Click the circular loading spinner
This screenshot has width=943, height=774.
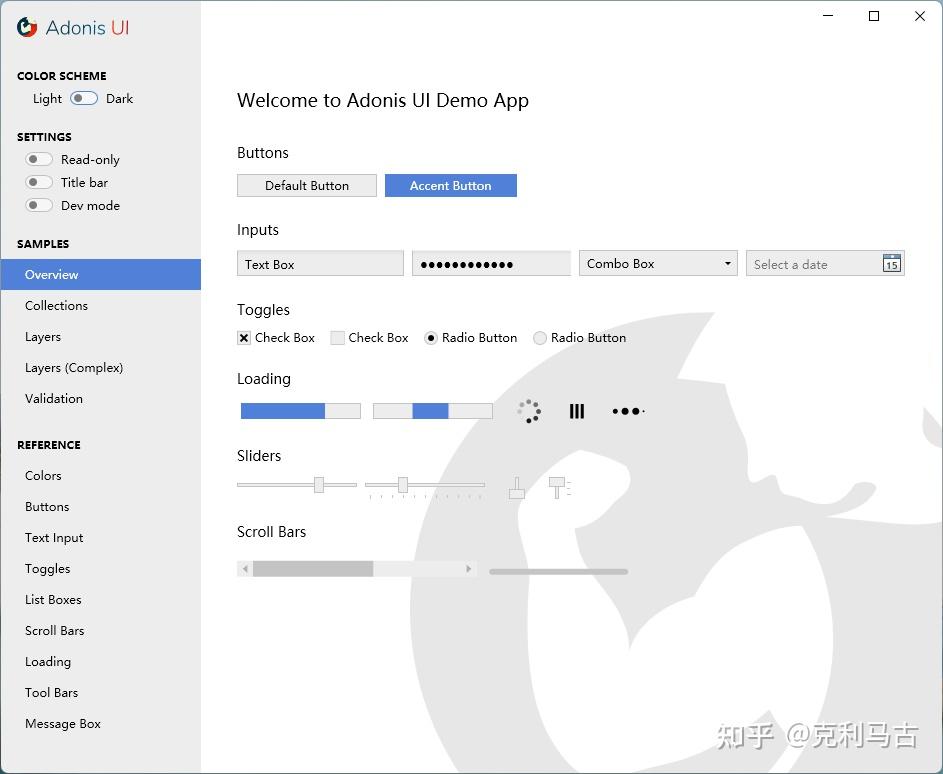529,412
